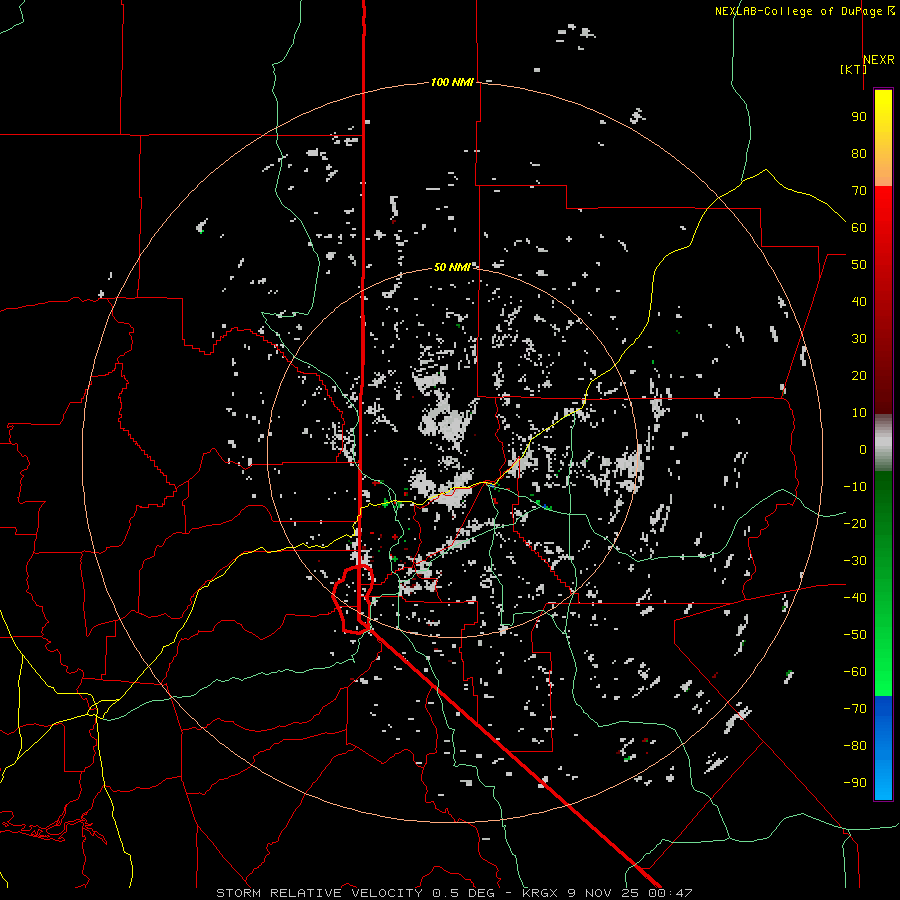Click the 20 value on the velocity scale

click(859, 376)
